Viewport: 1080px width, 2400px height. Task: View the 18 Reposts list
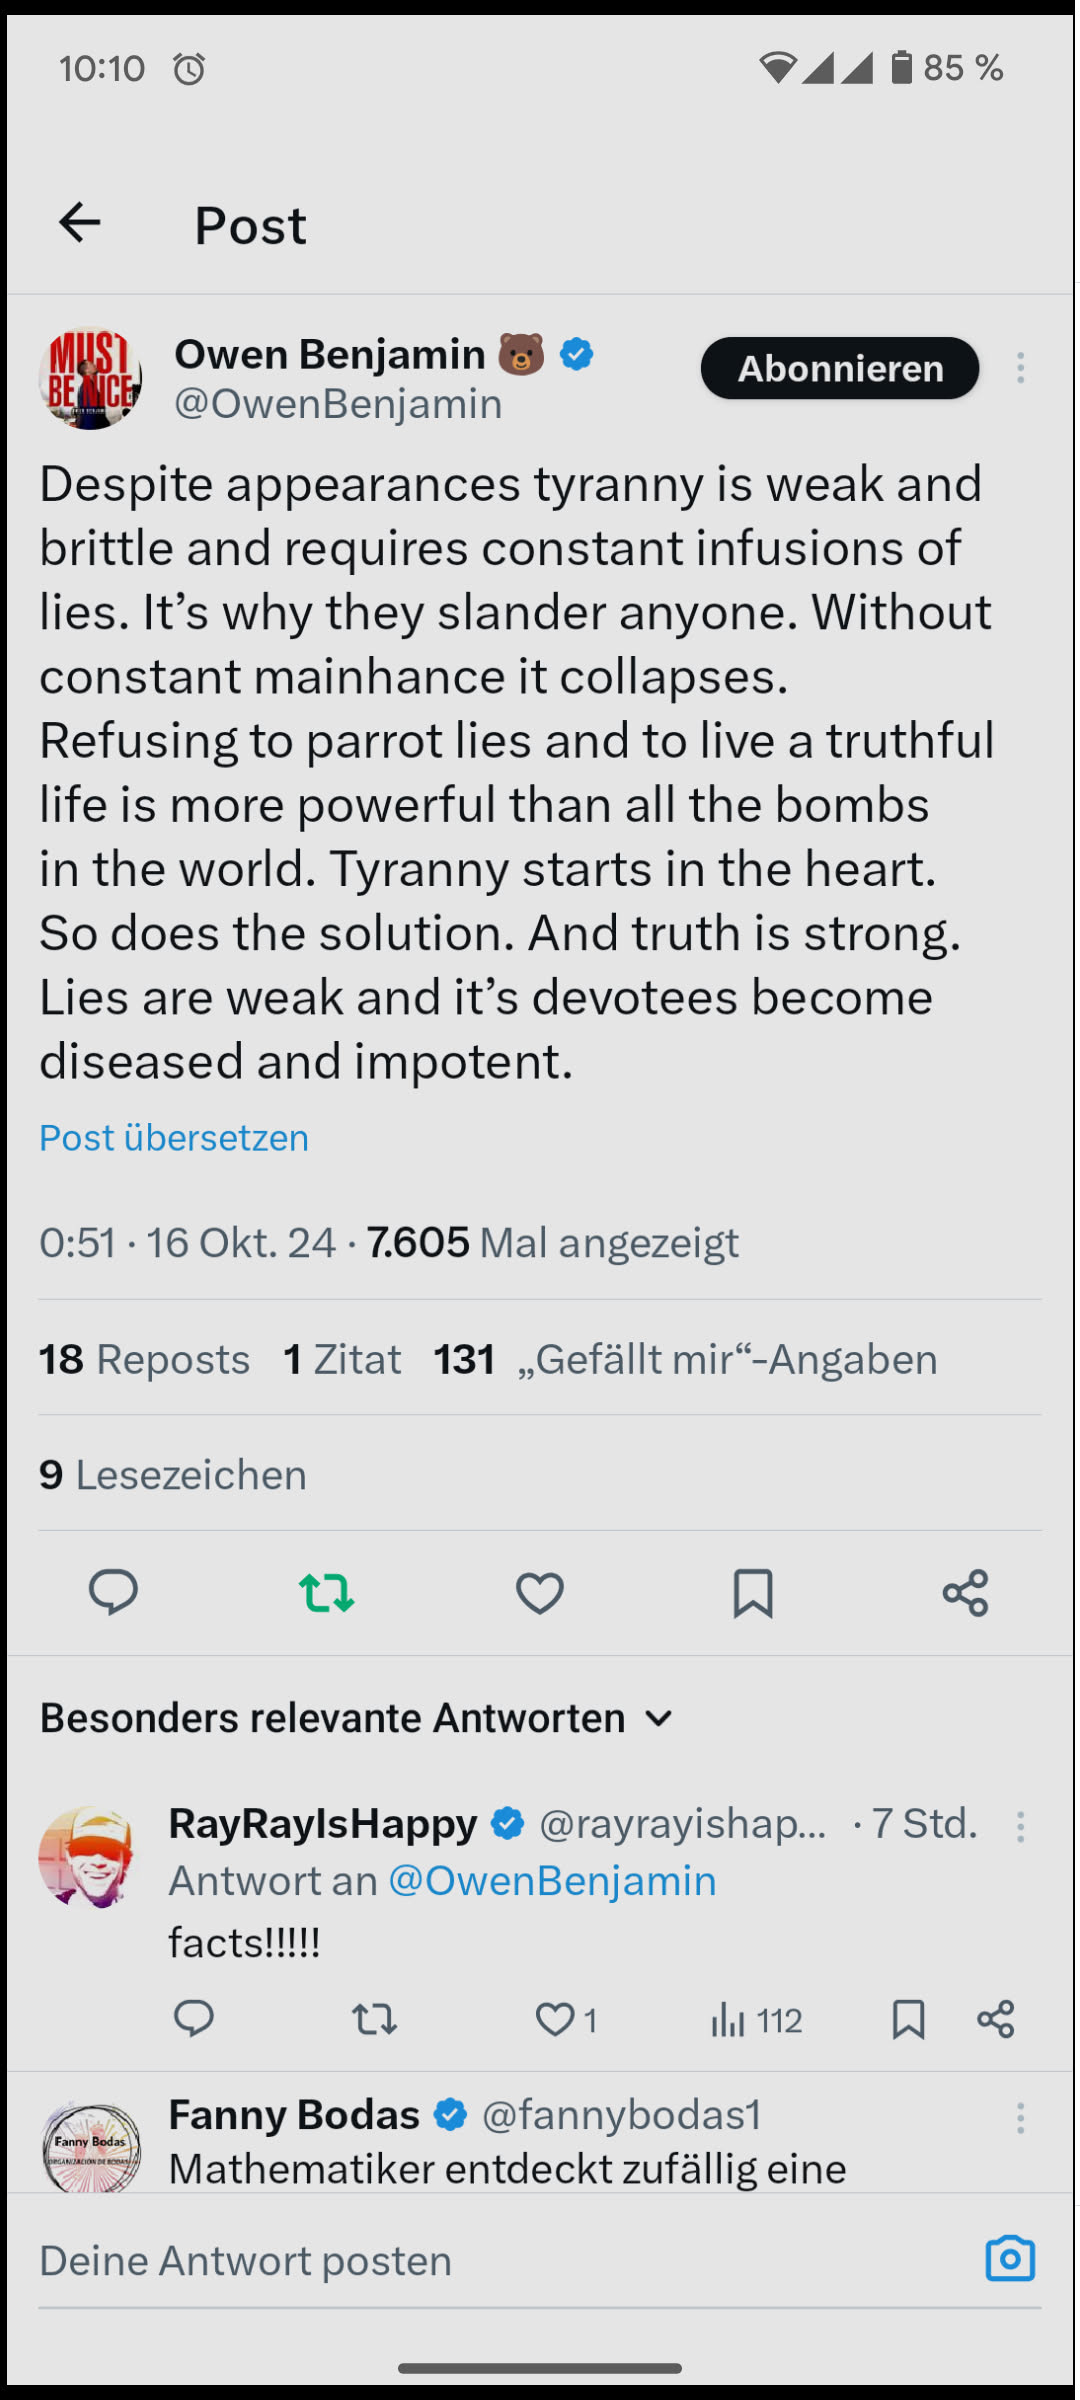tap(145, 1359)
